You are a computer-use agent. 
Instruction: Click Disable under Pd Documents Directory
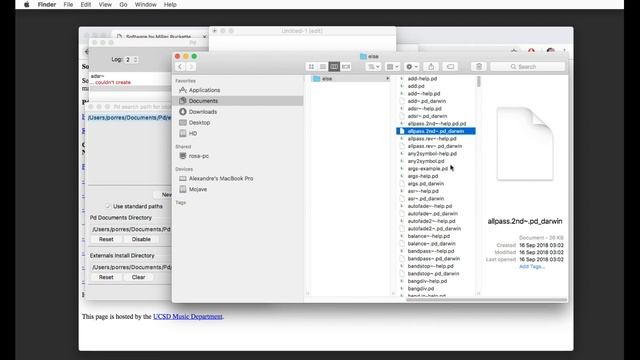tap(141, 239)
